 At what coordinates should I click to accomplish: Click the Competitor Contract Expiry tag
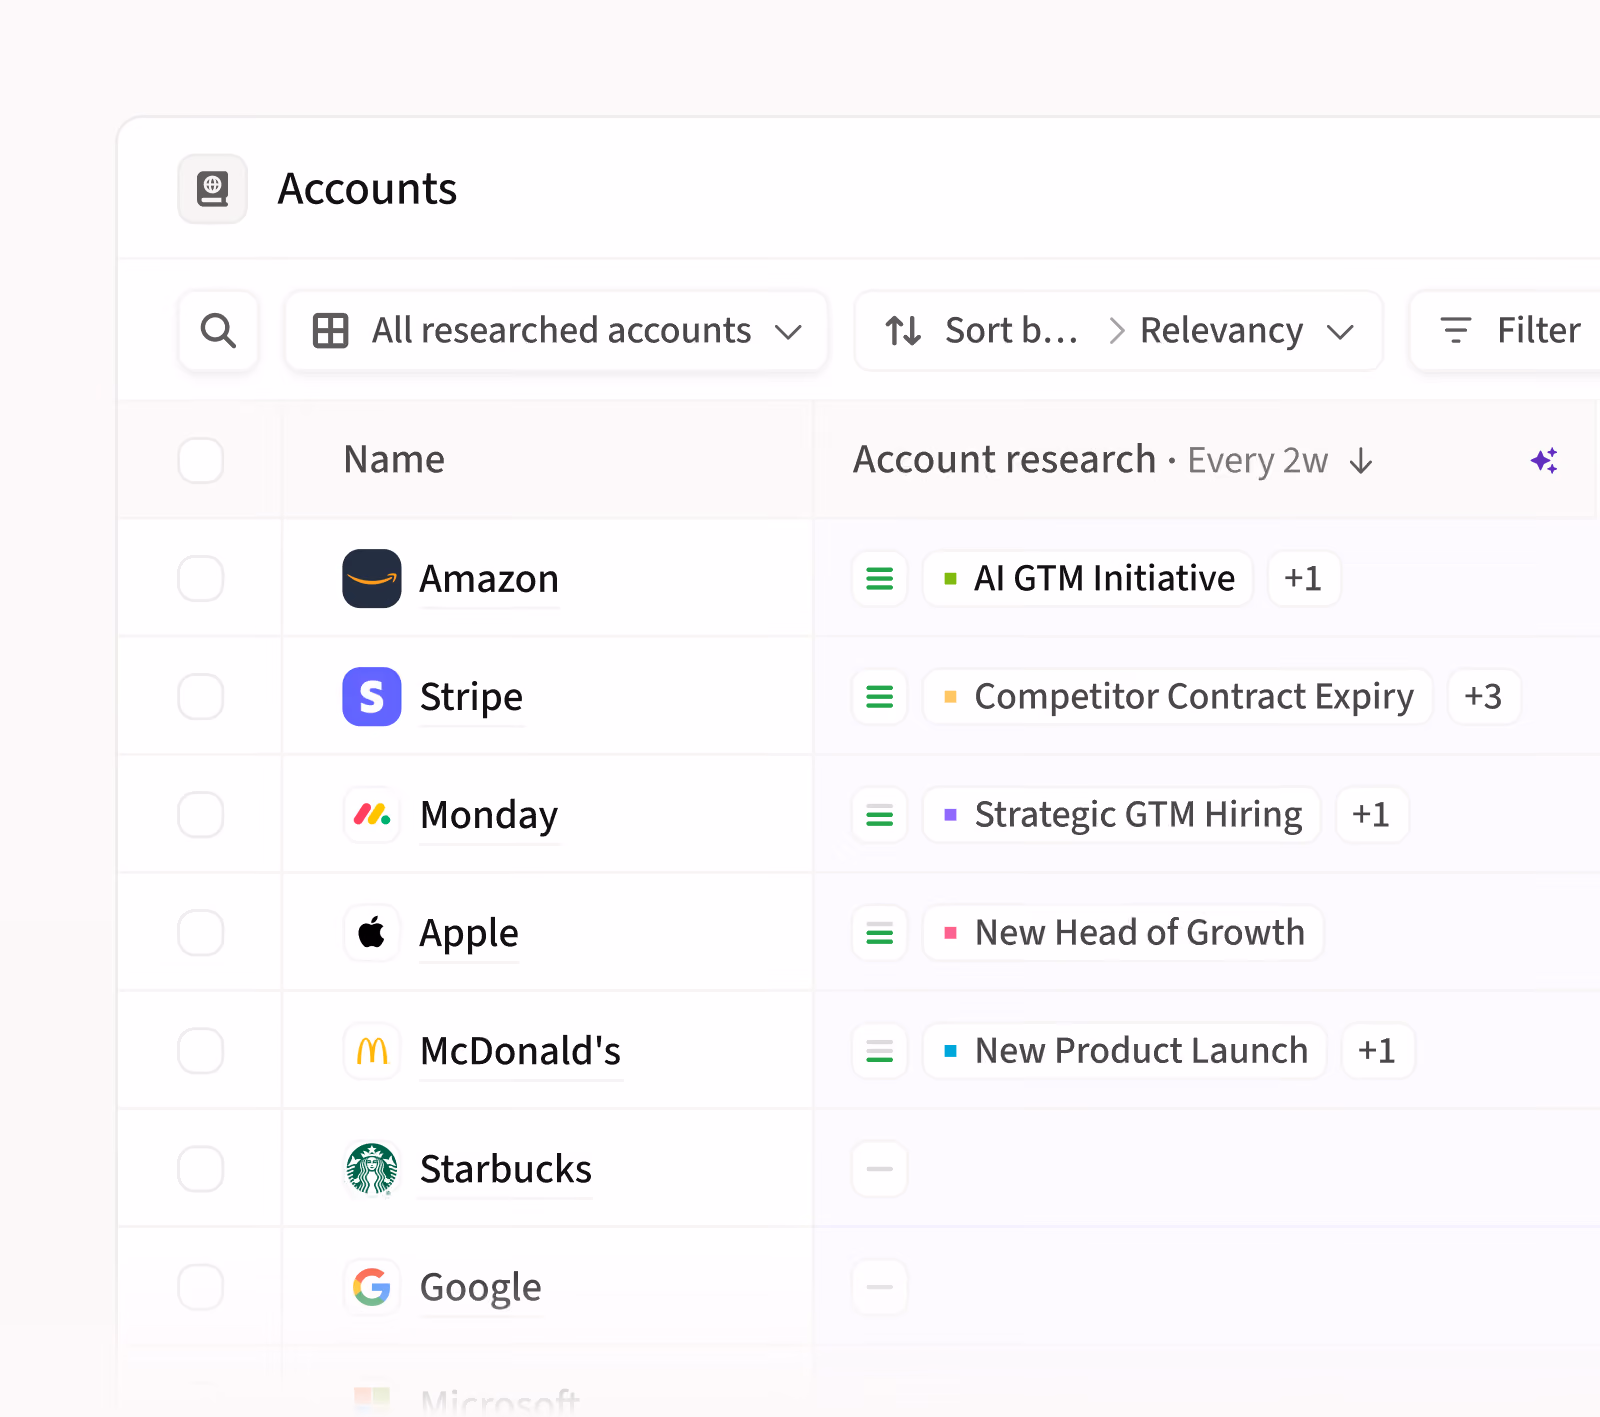(x=1178, y=696)
